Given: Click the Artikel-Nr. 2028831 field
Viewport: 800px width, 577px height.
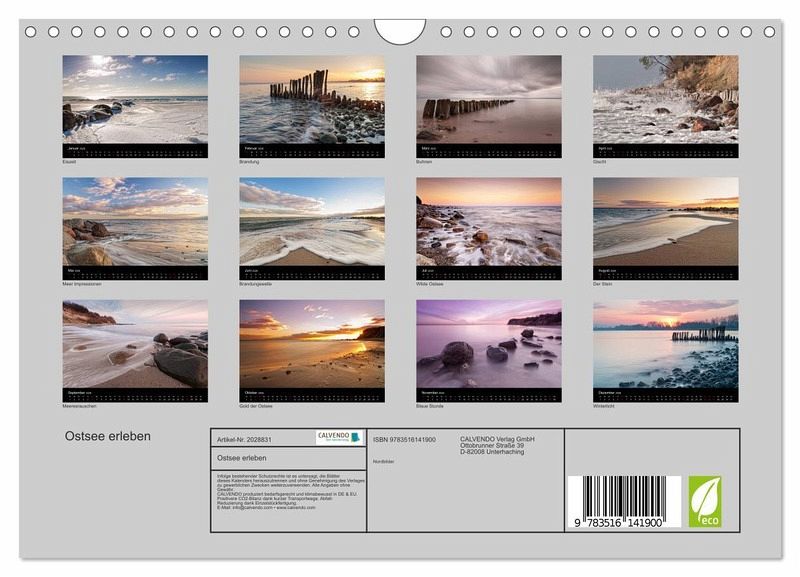Looking at the screenshot, I should click(x=244, y=439).
